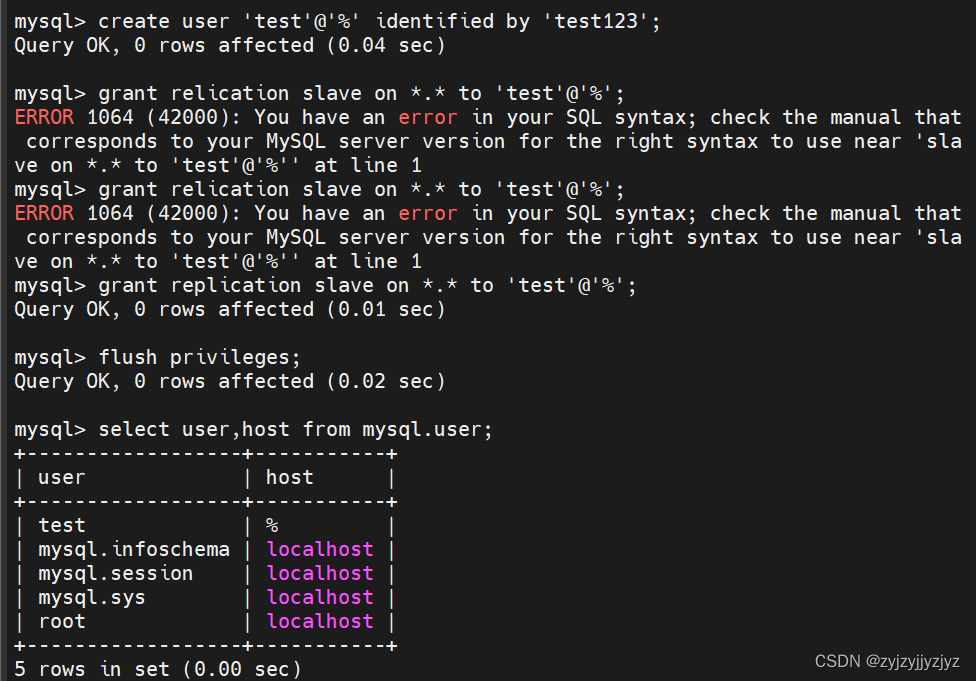Click the 'mysql.session' user entry

116,573
